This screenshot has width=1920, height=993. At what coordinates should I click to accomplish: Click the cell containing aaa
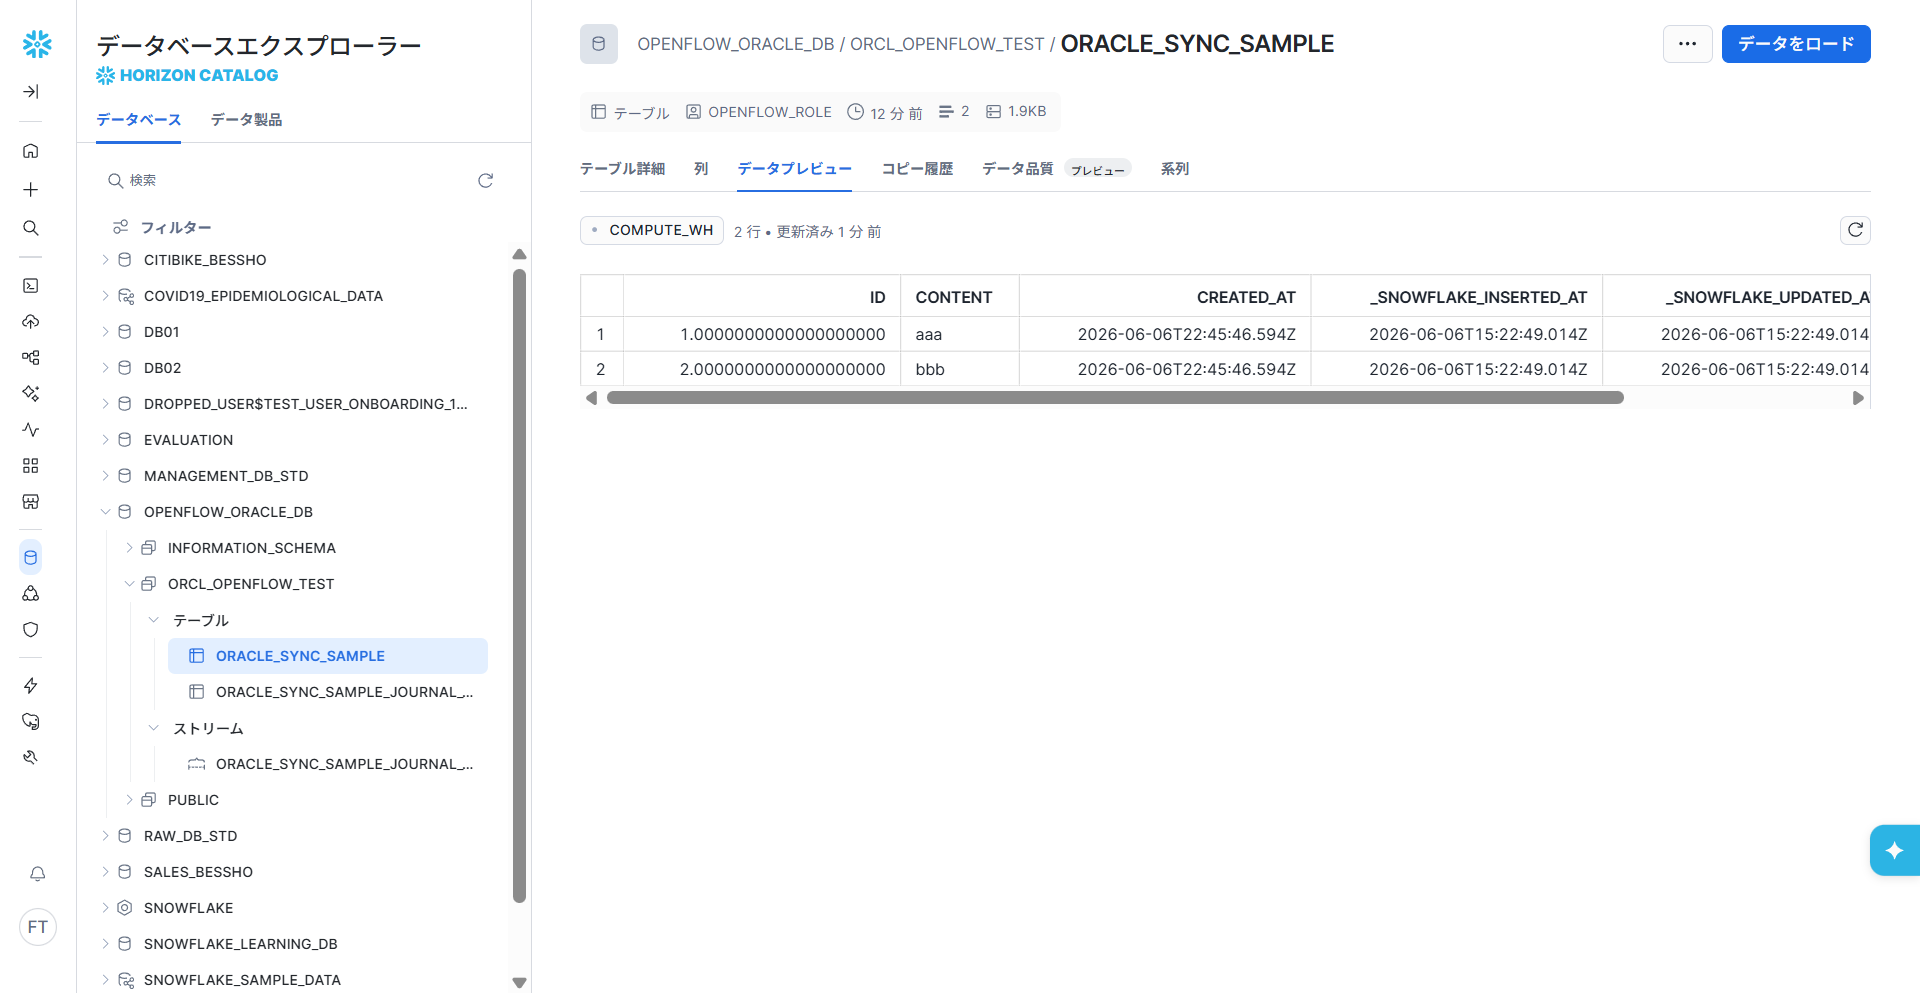(x=960, y=334)
